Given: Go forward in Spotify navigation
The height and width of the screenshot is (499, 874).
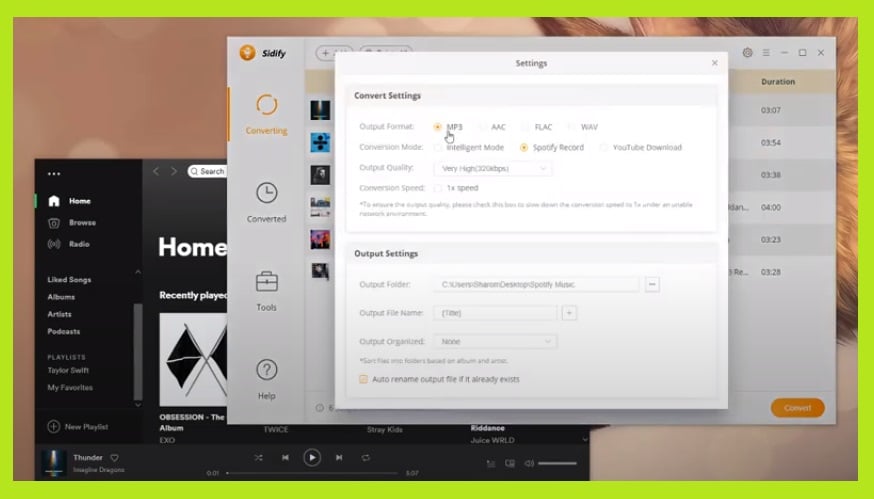Looking at the screenshot, I should pos(174,171).
